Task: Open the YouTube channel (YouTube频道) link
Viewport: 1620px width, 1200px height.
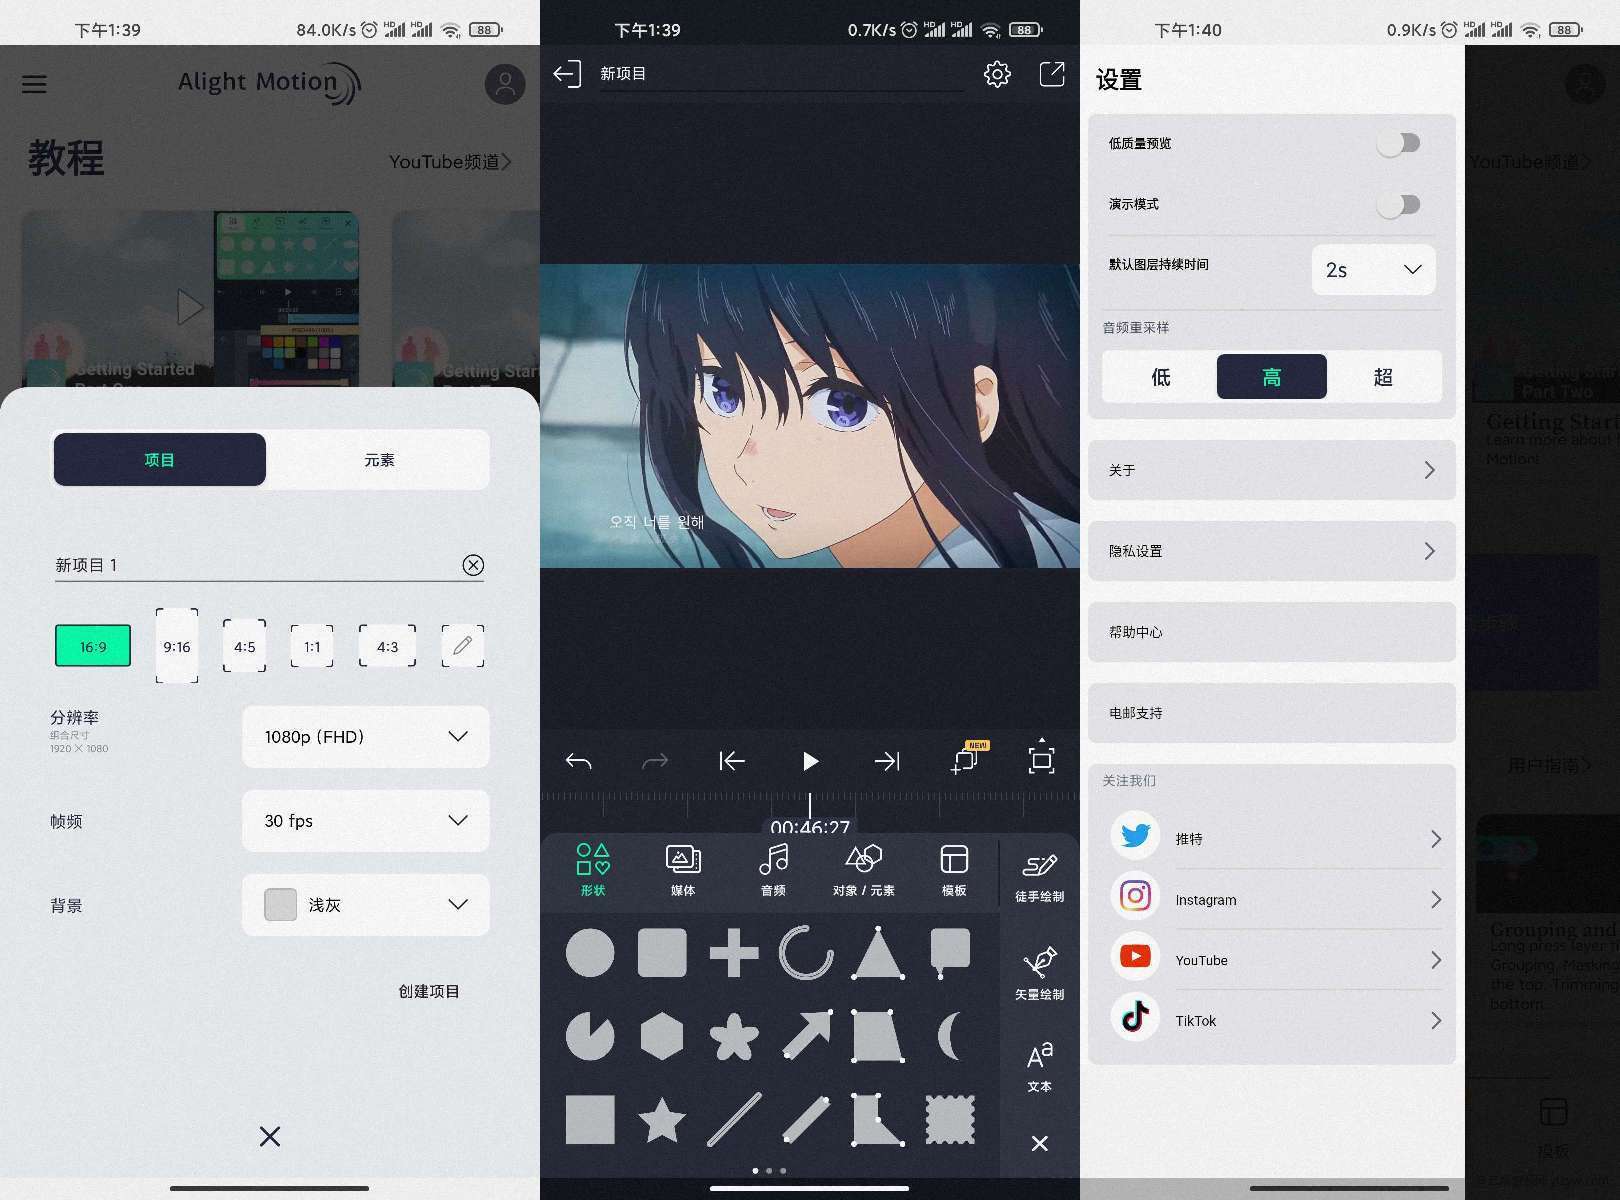Action: (450, 161)
